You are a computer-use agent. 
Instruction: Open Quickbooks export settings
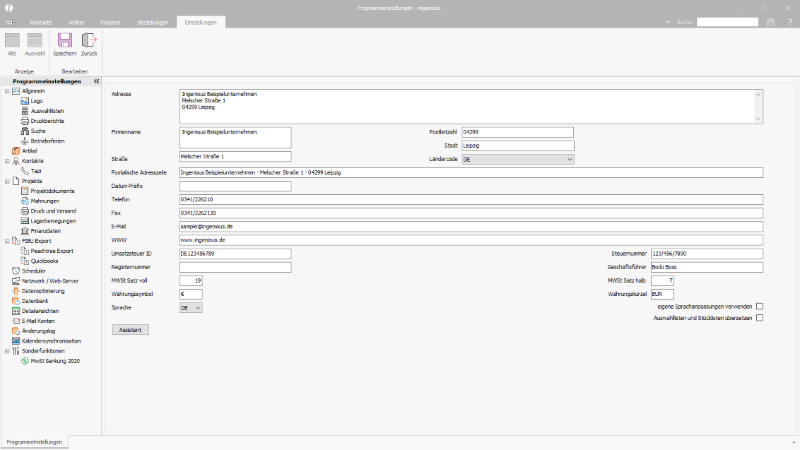point(44,261)
